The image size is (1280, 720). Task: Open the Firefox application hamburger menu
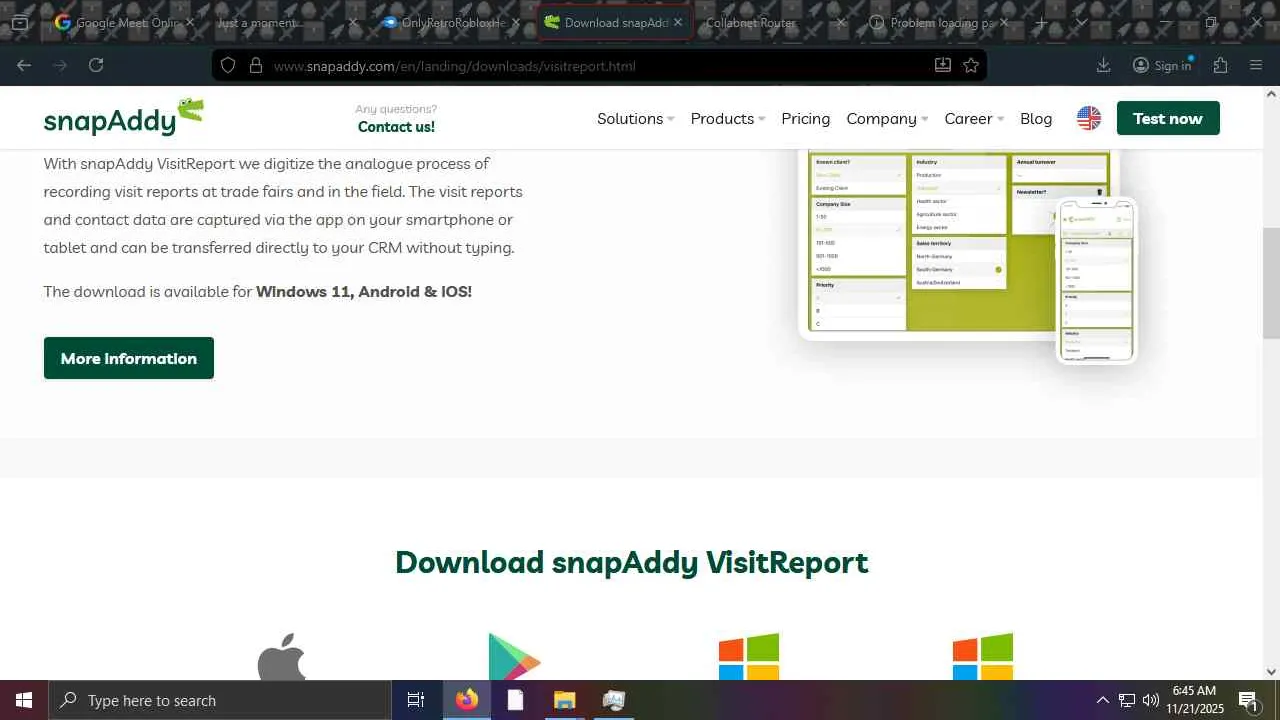(x=1256, y=65)
